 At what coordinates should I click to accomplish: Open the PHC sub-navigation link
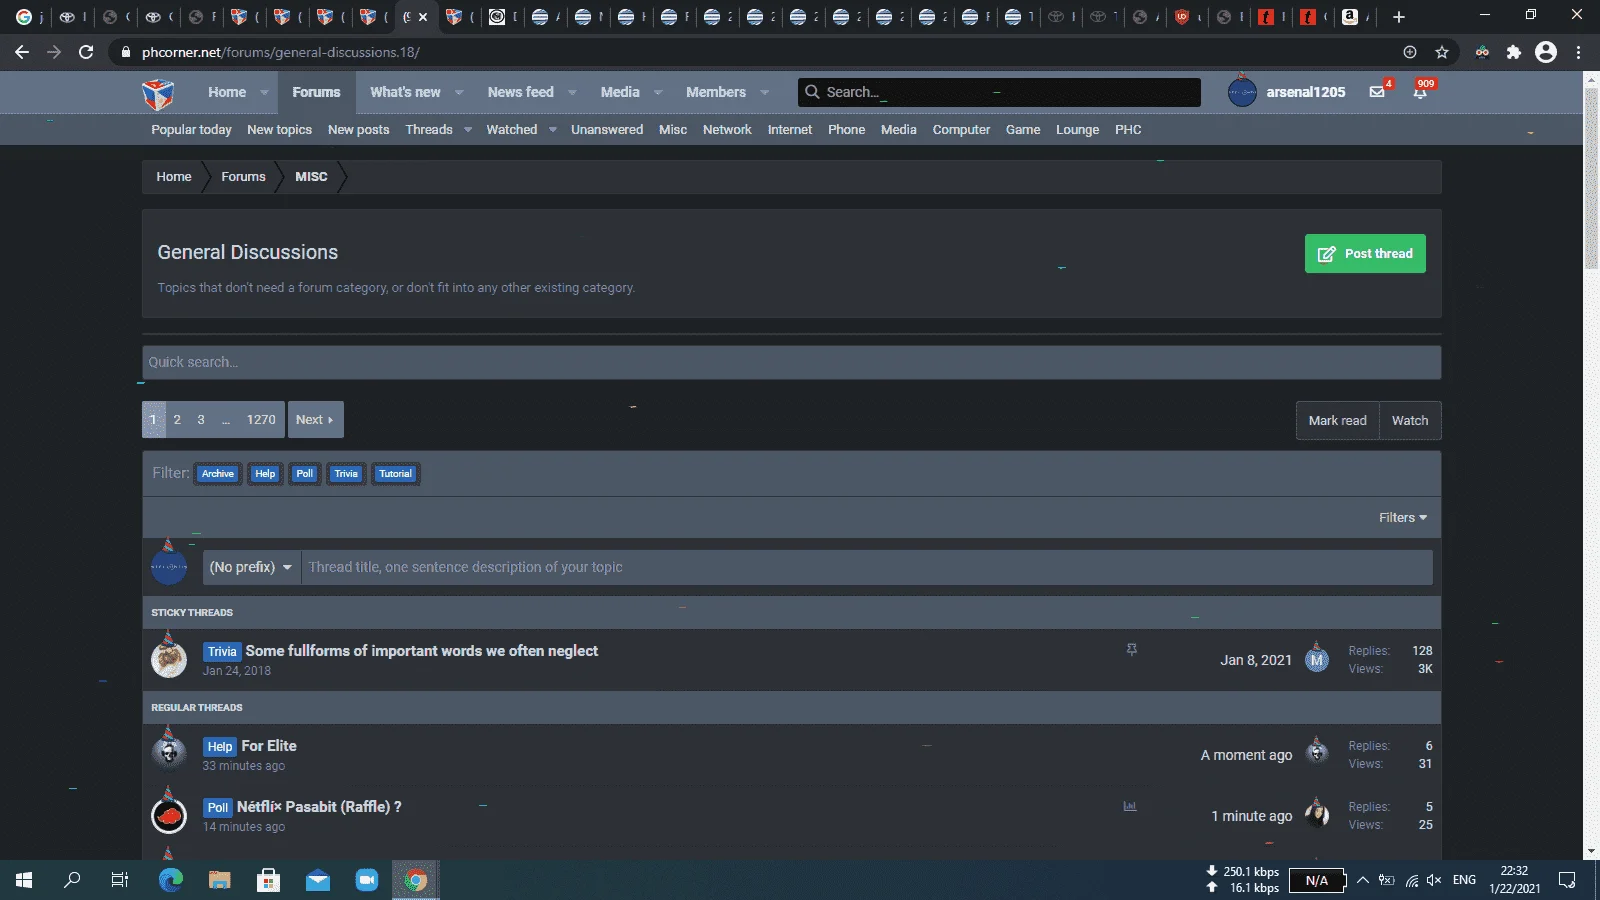coord(1128,130)
